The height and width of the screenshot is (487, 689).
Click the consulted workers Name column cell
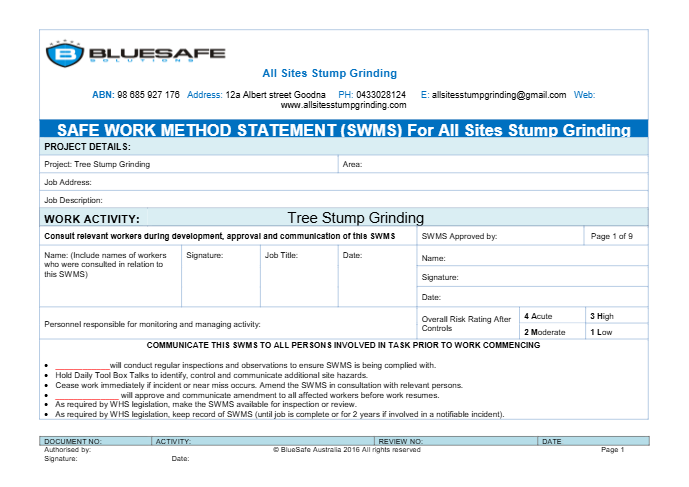[110, 276]
